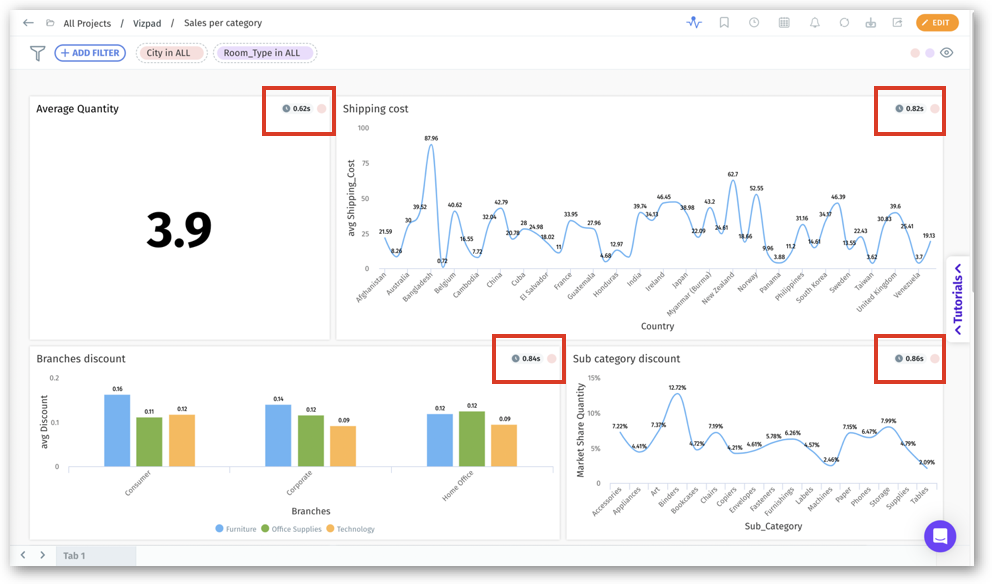Click the circular refresh icon
The width and height of the screenshot is (992, 584).
(x=844, y=23)
